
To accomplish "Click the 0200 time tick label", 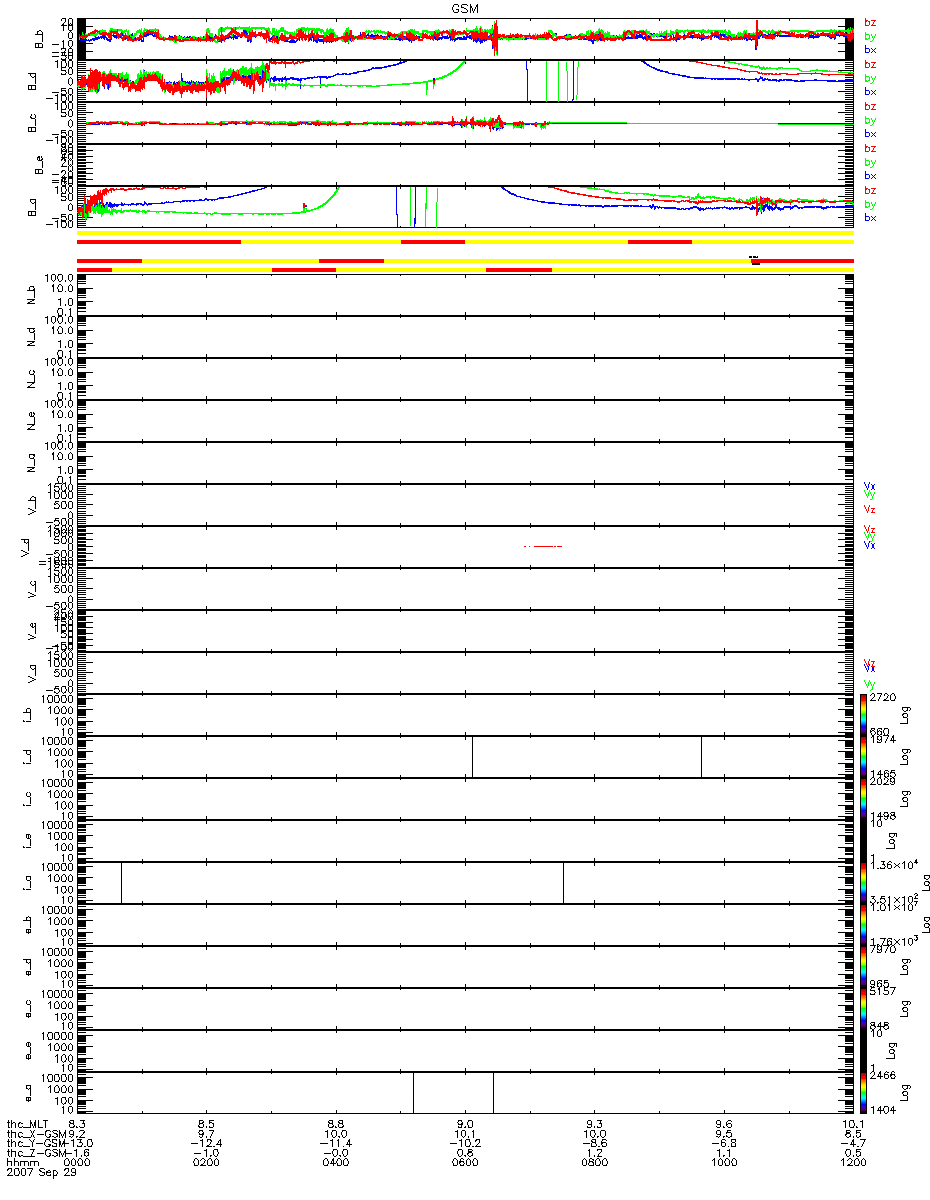I will 206,1163.
